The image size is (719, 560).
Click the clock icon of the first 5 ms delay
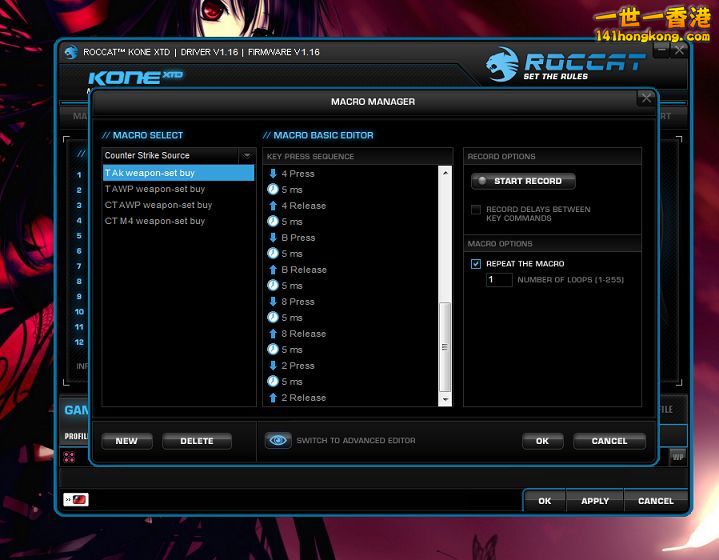click(273, 189)
